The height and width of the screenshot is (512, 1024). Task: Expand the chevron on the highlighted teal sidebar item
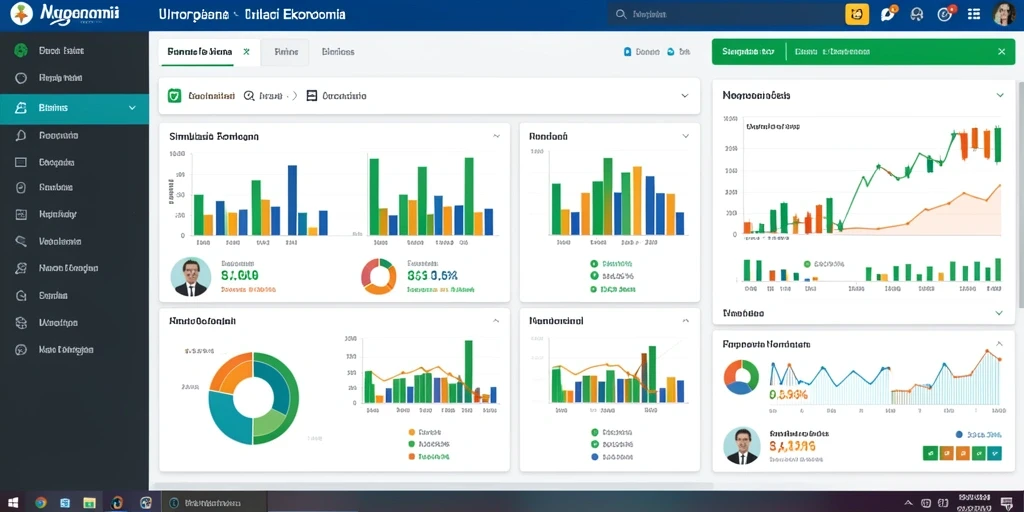point(133,108)
